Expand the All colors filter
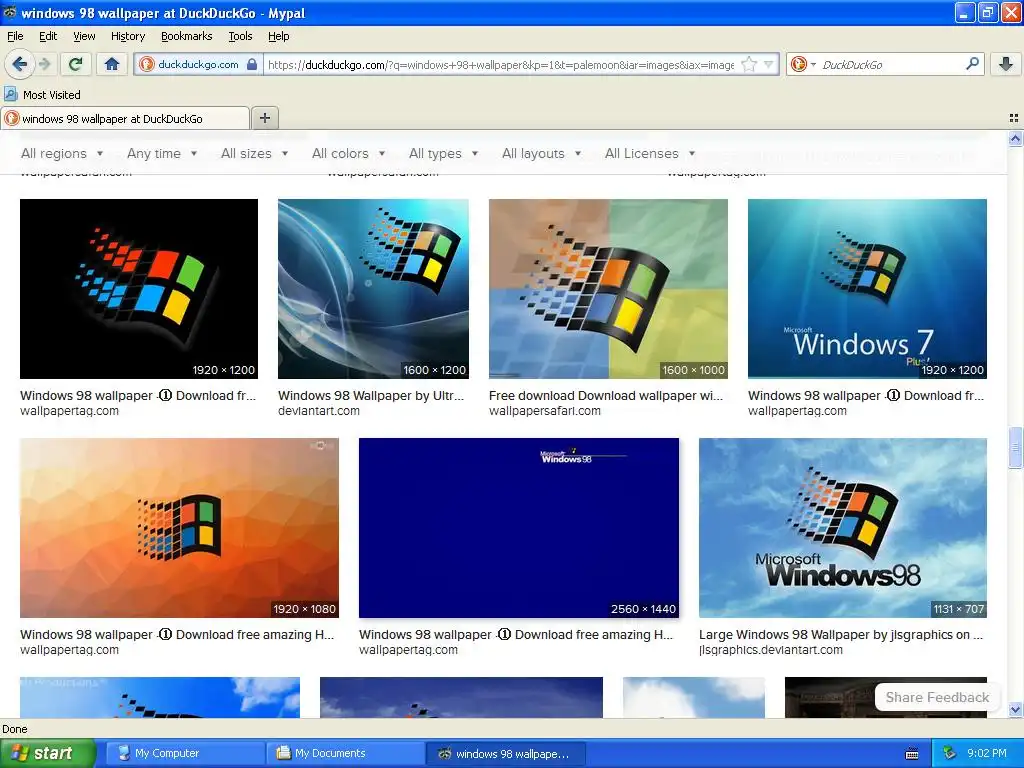 tap(348, 153)
